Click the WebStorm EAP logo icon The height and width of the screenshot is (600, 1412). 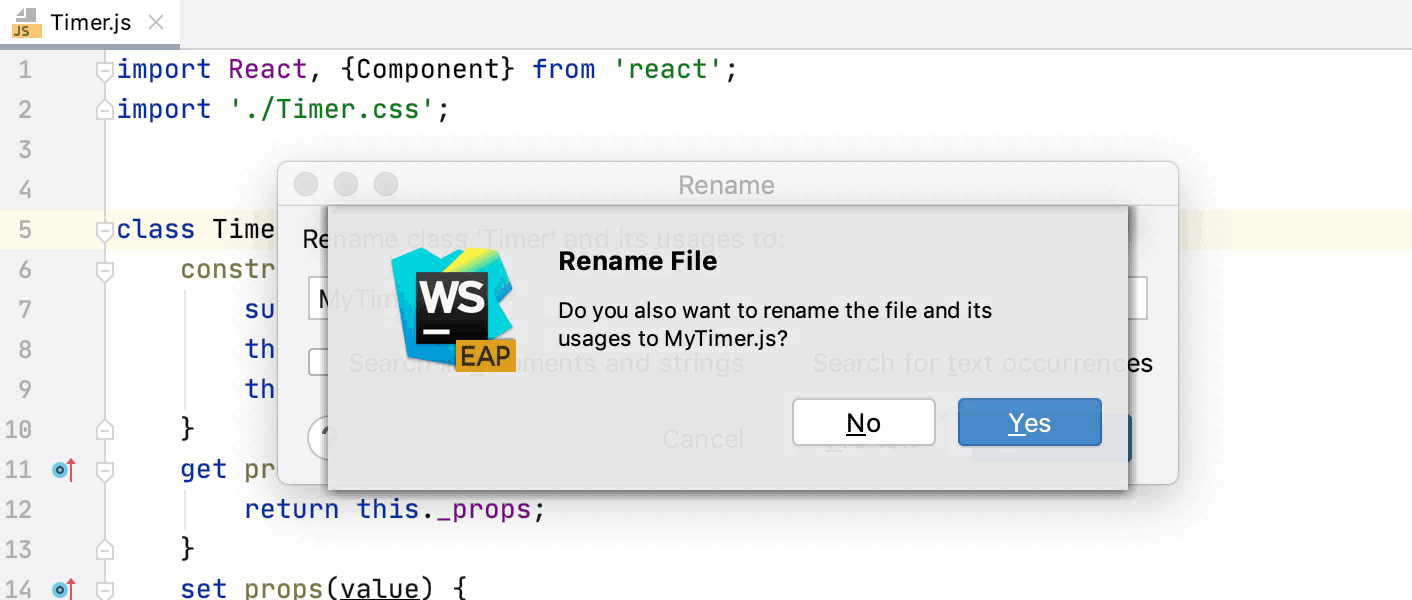[x=453, y=309]
